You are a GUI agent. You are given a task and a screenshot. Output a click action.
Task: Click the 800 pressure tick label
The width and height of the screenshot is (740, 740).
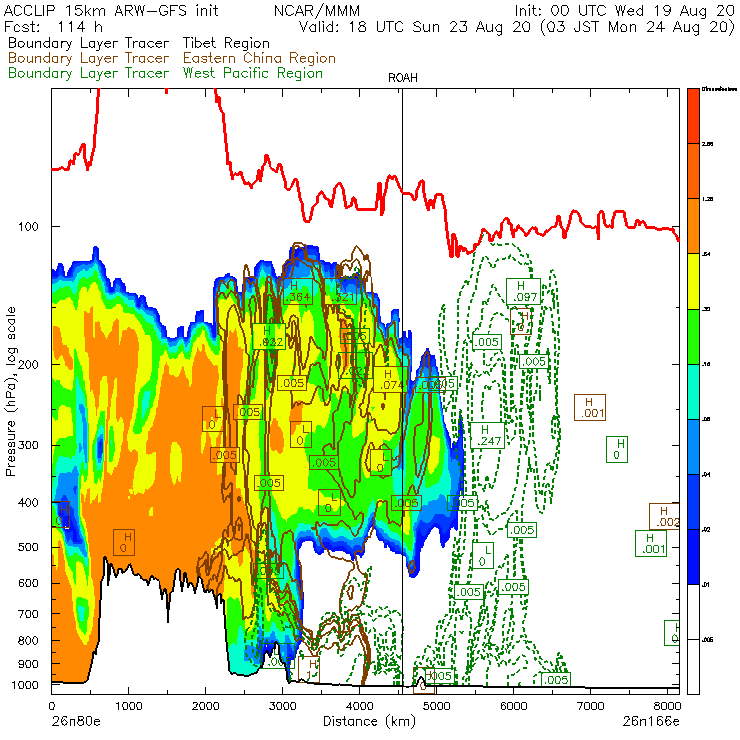(28, 640)
